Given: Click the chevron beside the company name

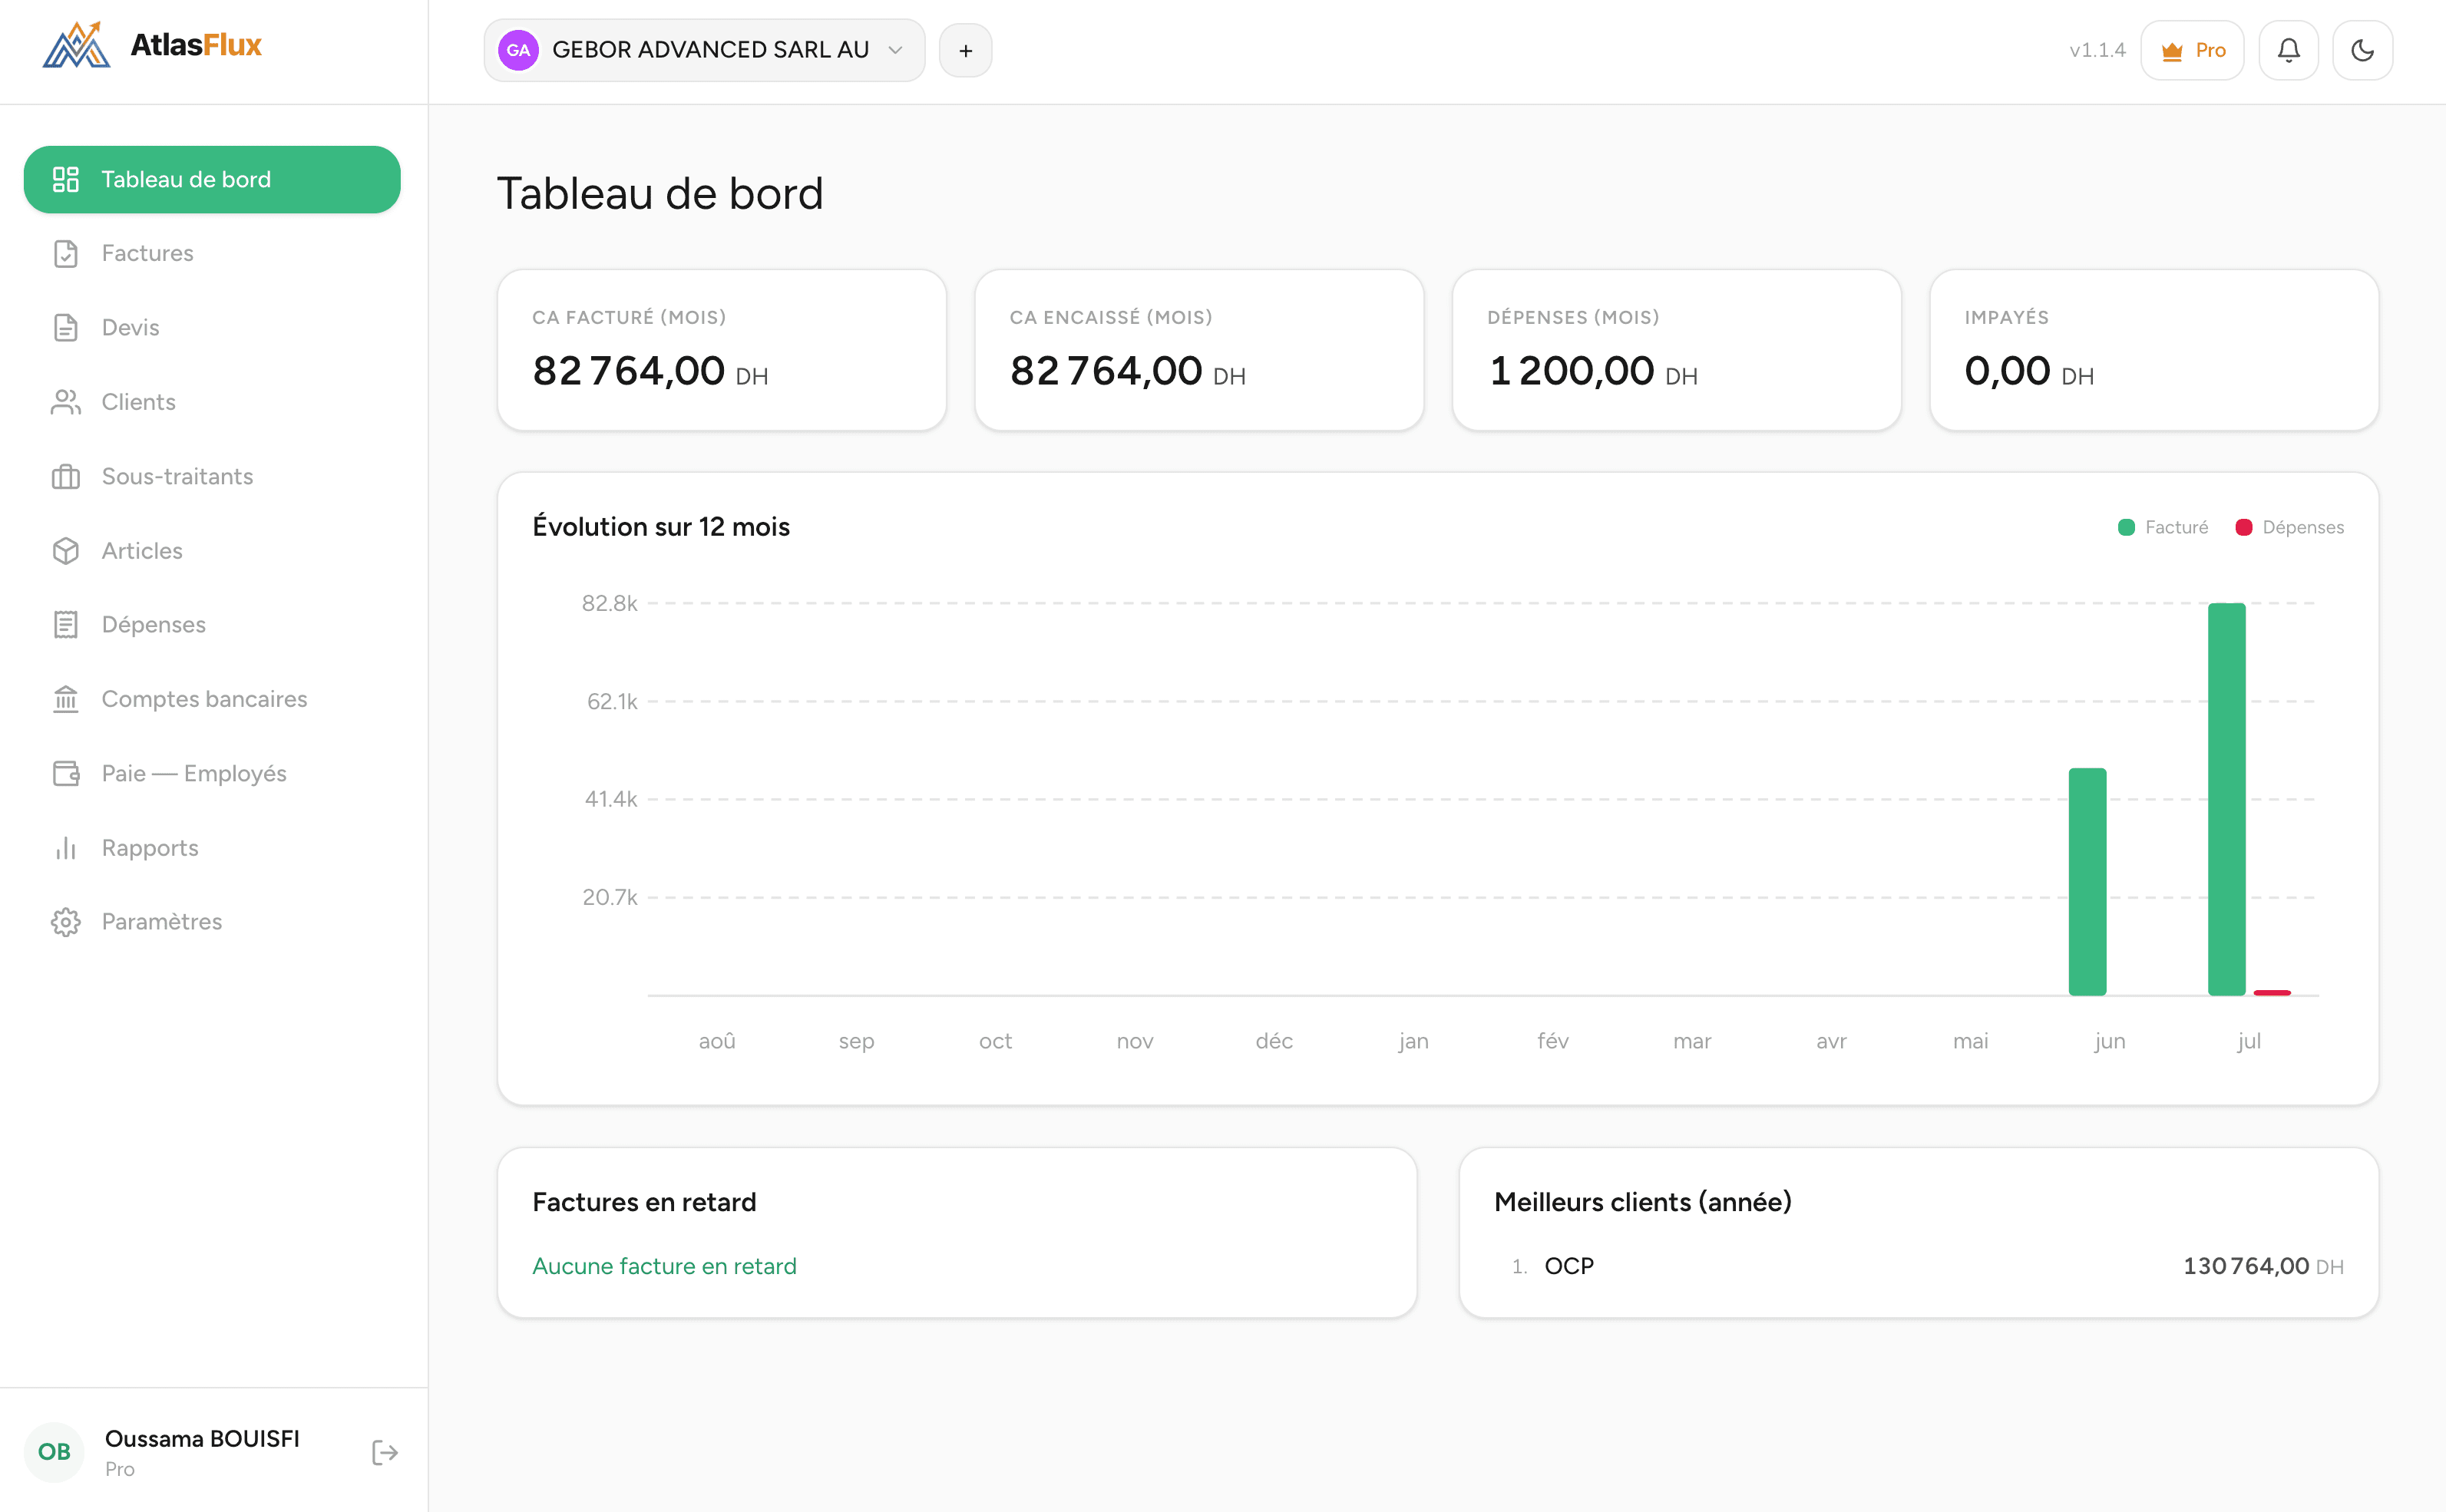Looking at the screenshot, I should pos(895,50).
